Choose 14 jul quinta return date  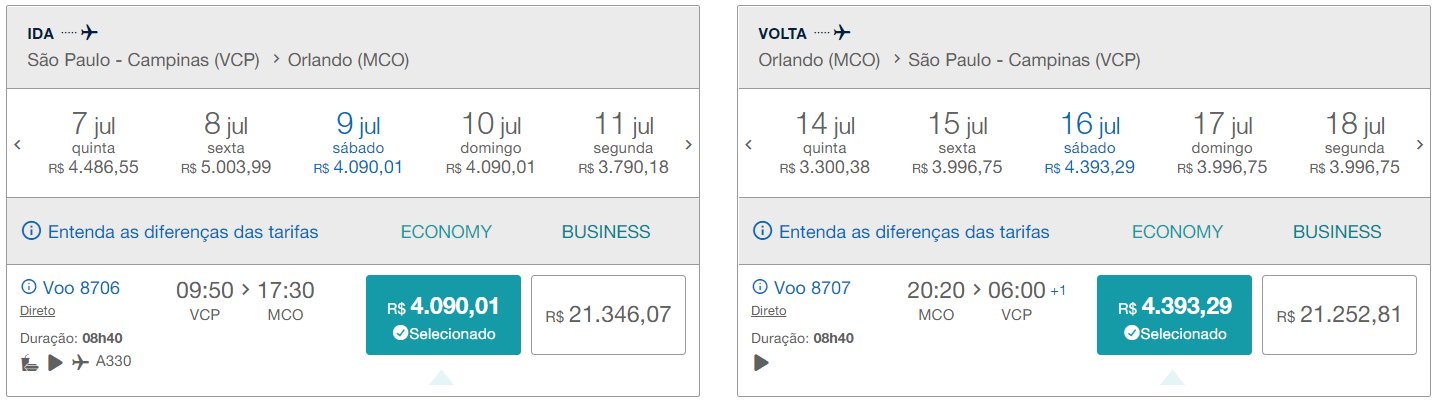(x=825, y=143)
